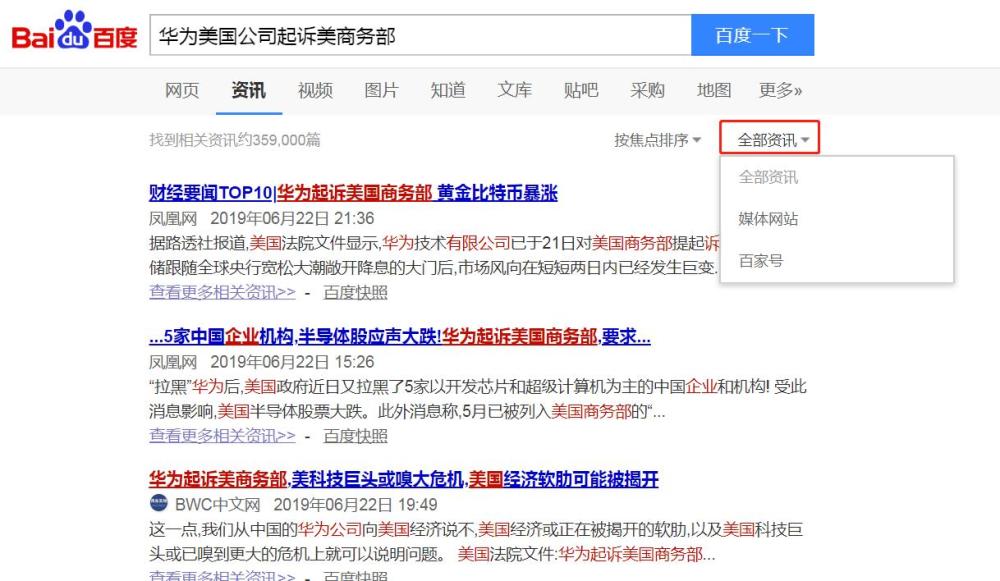The width and height of the screenshot is (1000, 581).
Task: Open the 图片 tab
Action: pyautogui.click(x=381, y=90)
